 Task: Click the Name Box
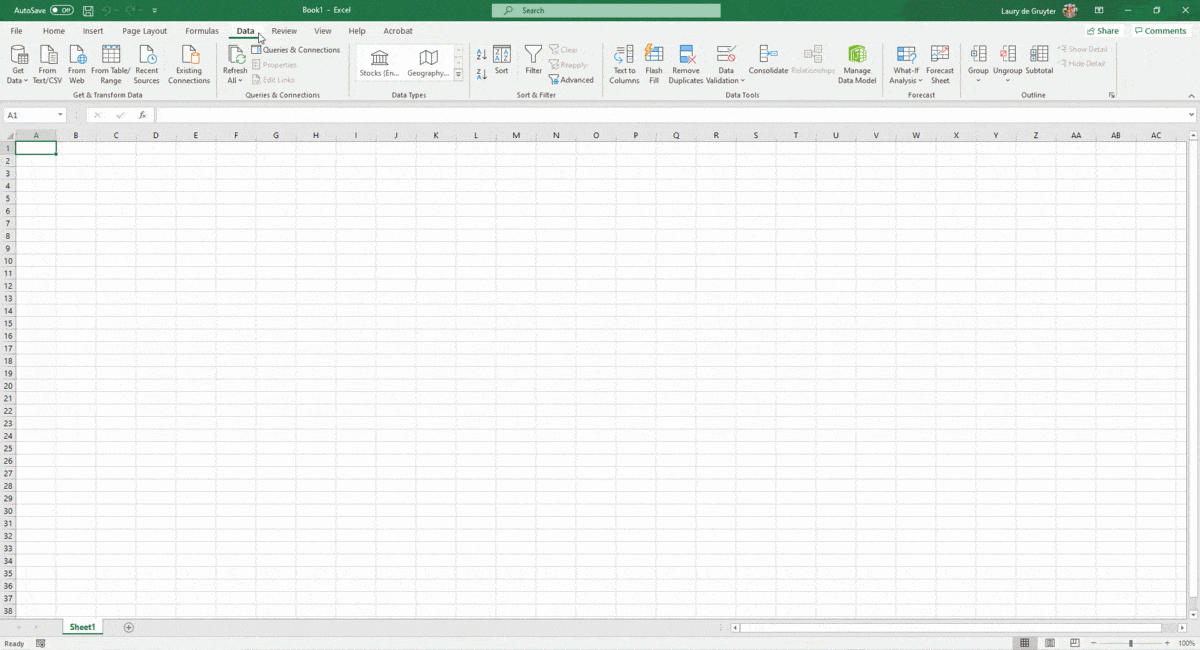[30, 115]
